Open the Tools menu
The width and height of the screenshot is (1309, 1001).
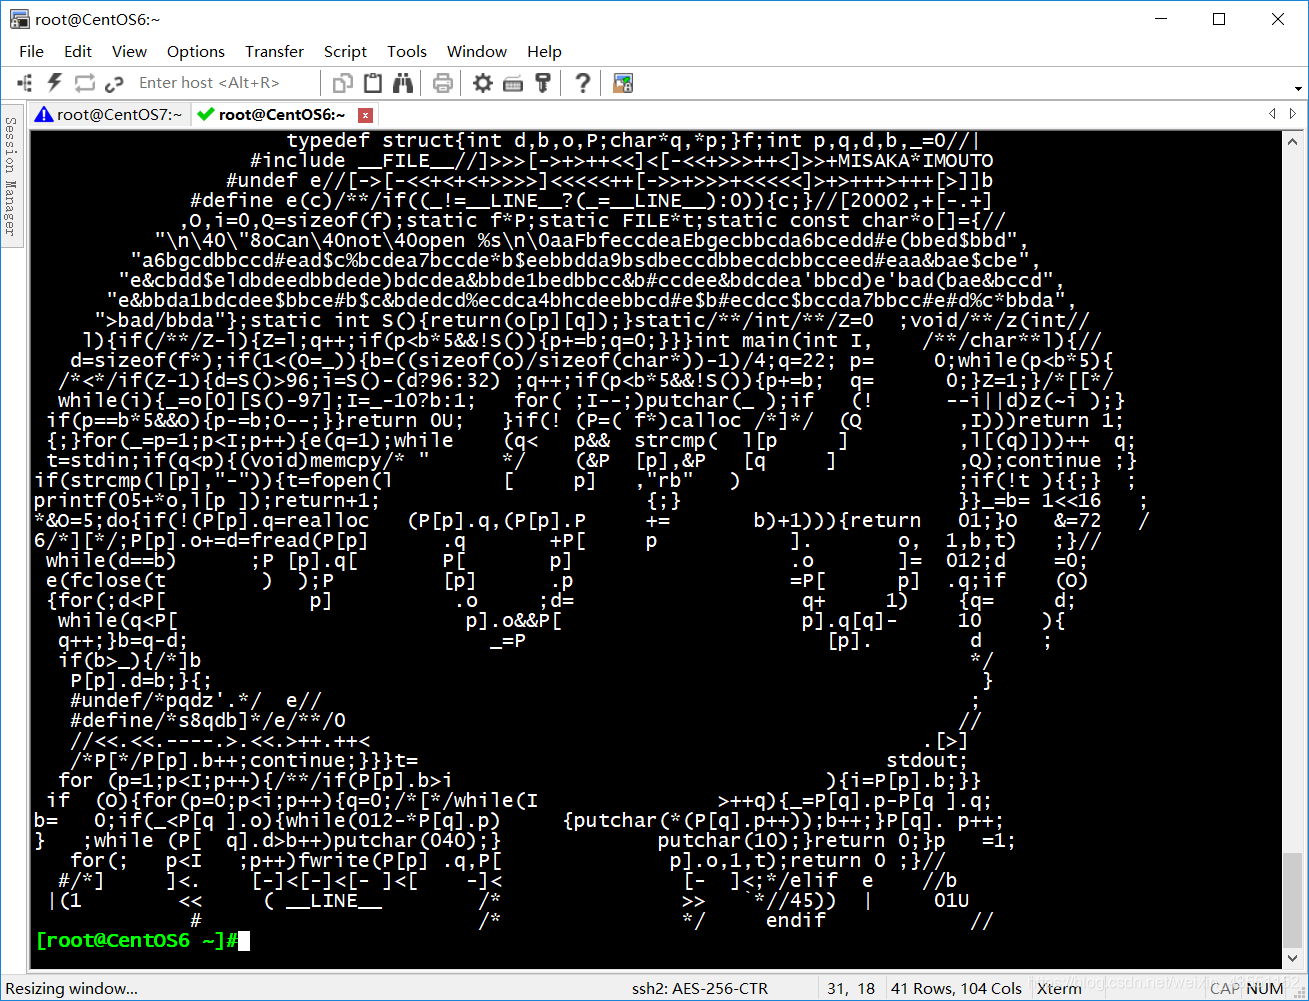(407, 51)
